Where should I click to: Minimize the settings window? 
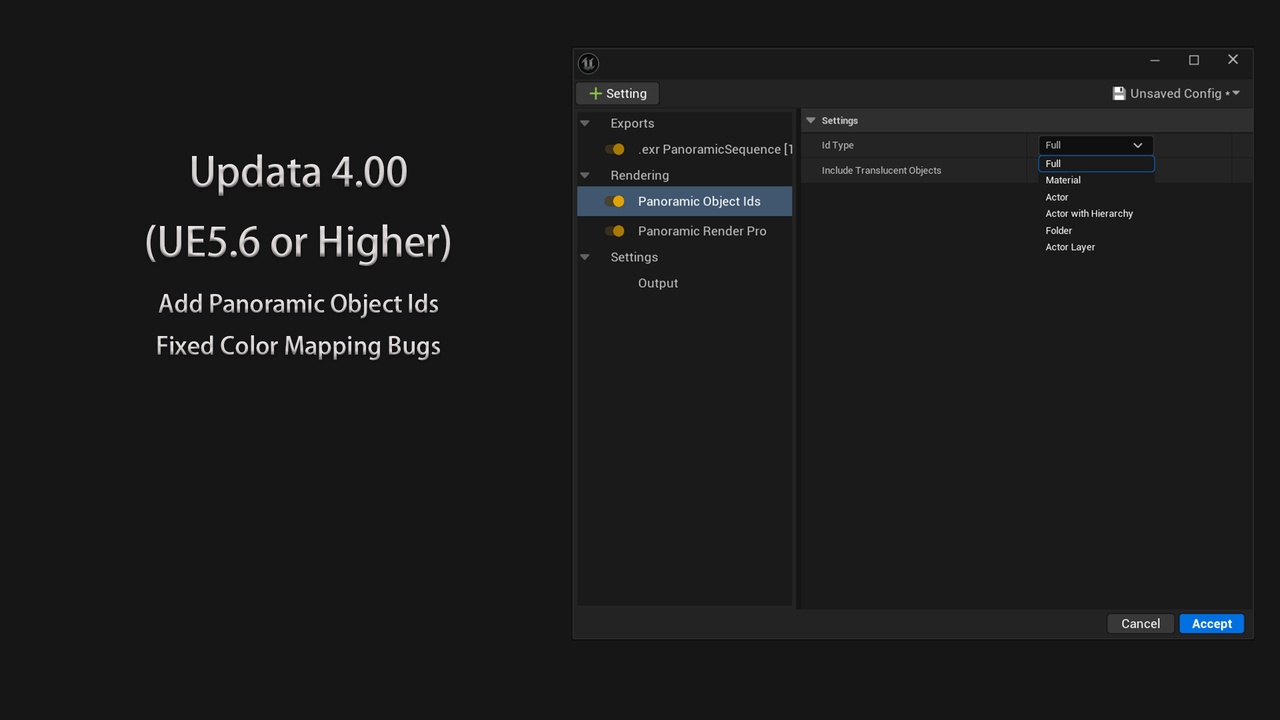click(1154, 60)
